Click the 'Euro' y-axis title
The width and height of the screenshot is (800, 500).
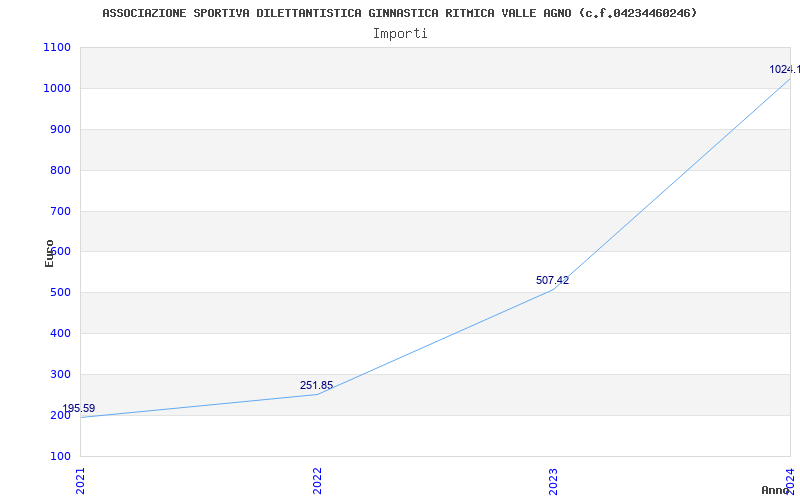[49, 254]
